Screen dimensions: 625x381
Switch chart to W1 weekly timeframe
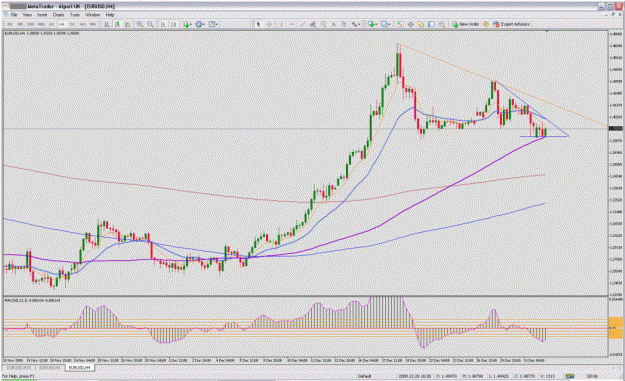[83, 24]
